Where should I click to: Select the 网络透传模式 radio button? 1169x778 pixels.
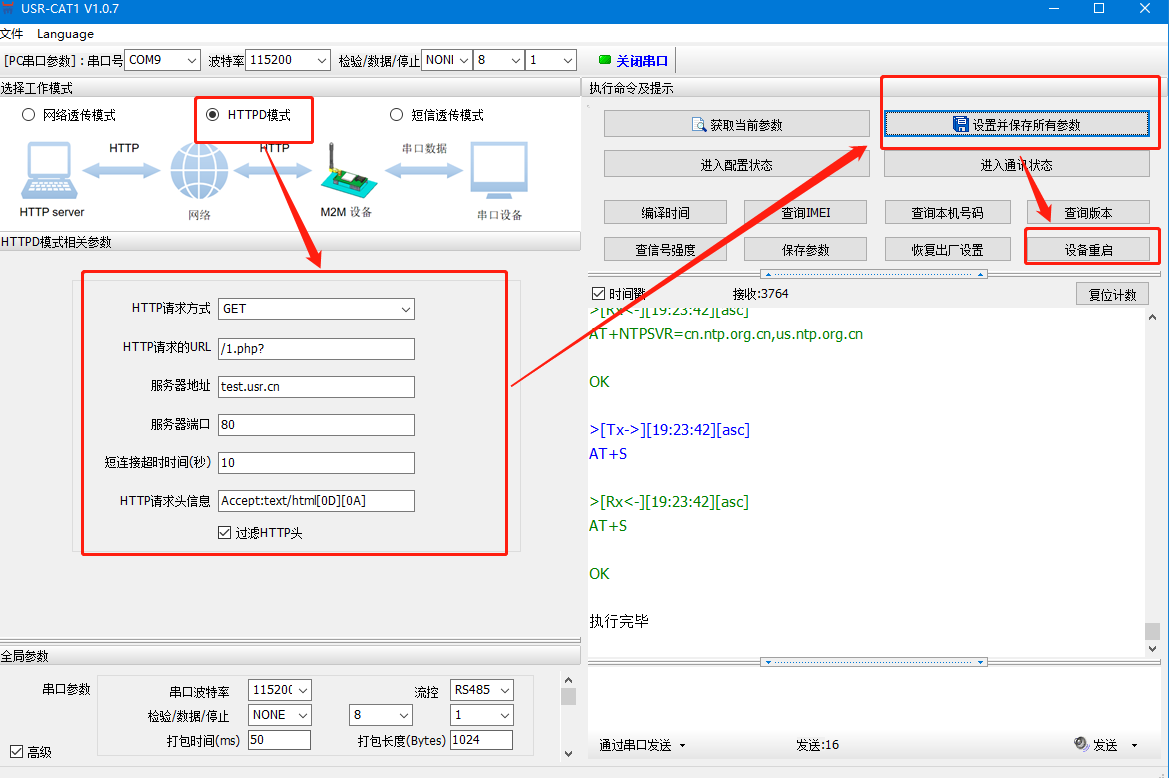pyautogui.click(x=28, y=115)
